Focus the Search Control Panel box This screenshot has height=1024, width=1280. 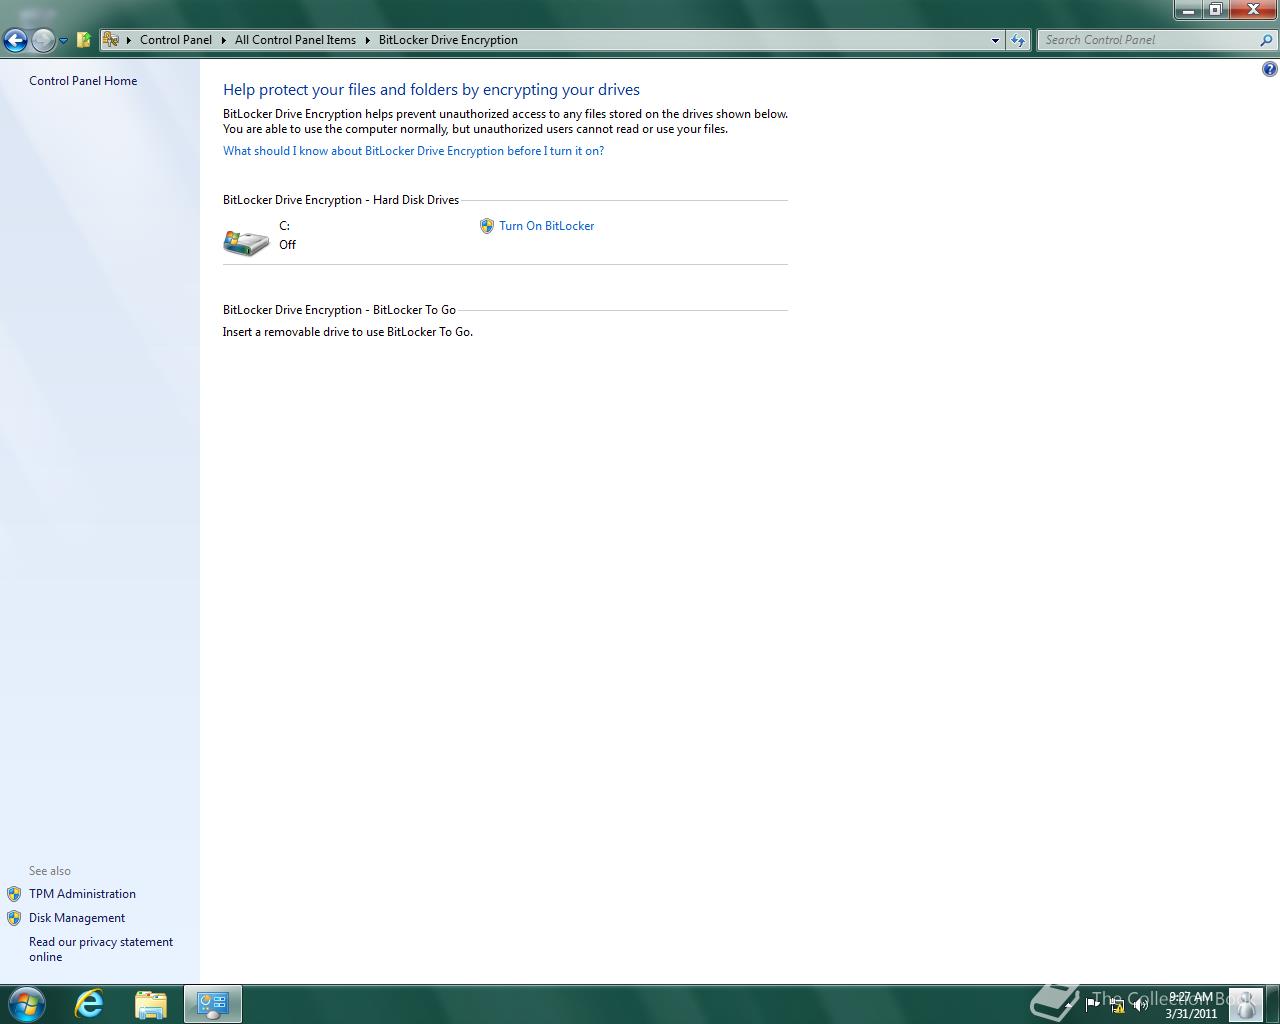1148,40
